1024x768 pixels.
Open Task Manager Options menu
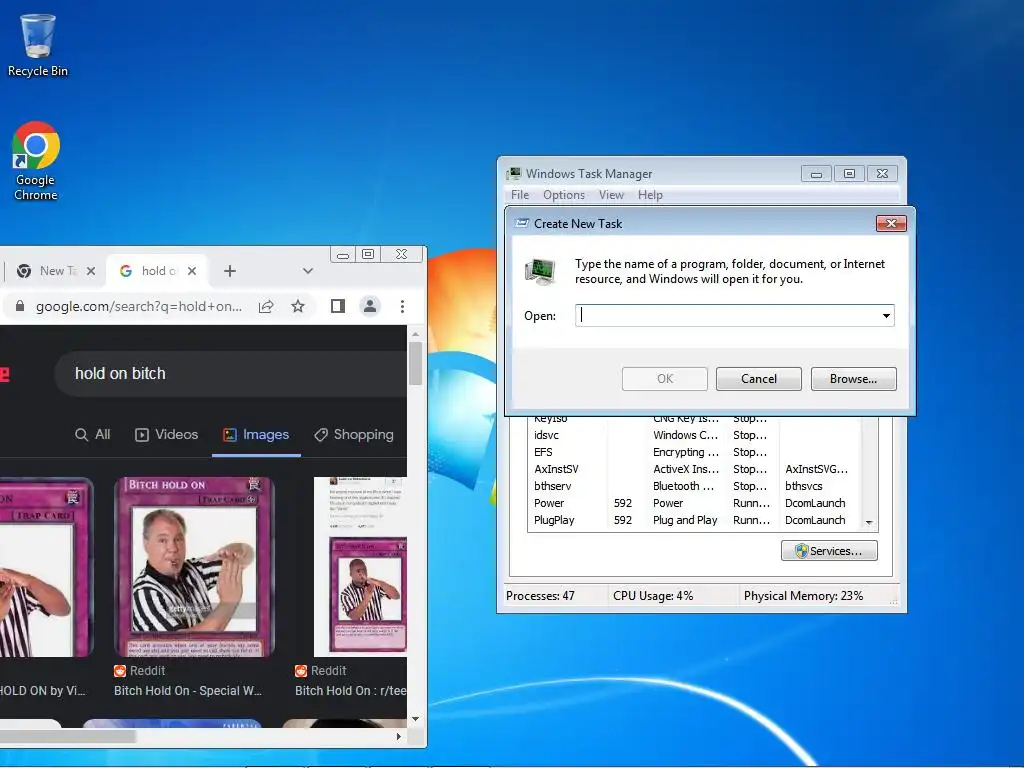564,195
